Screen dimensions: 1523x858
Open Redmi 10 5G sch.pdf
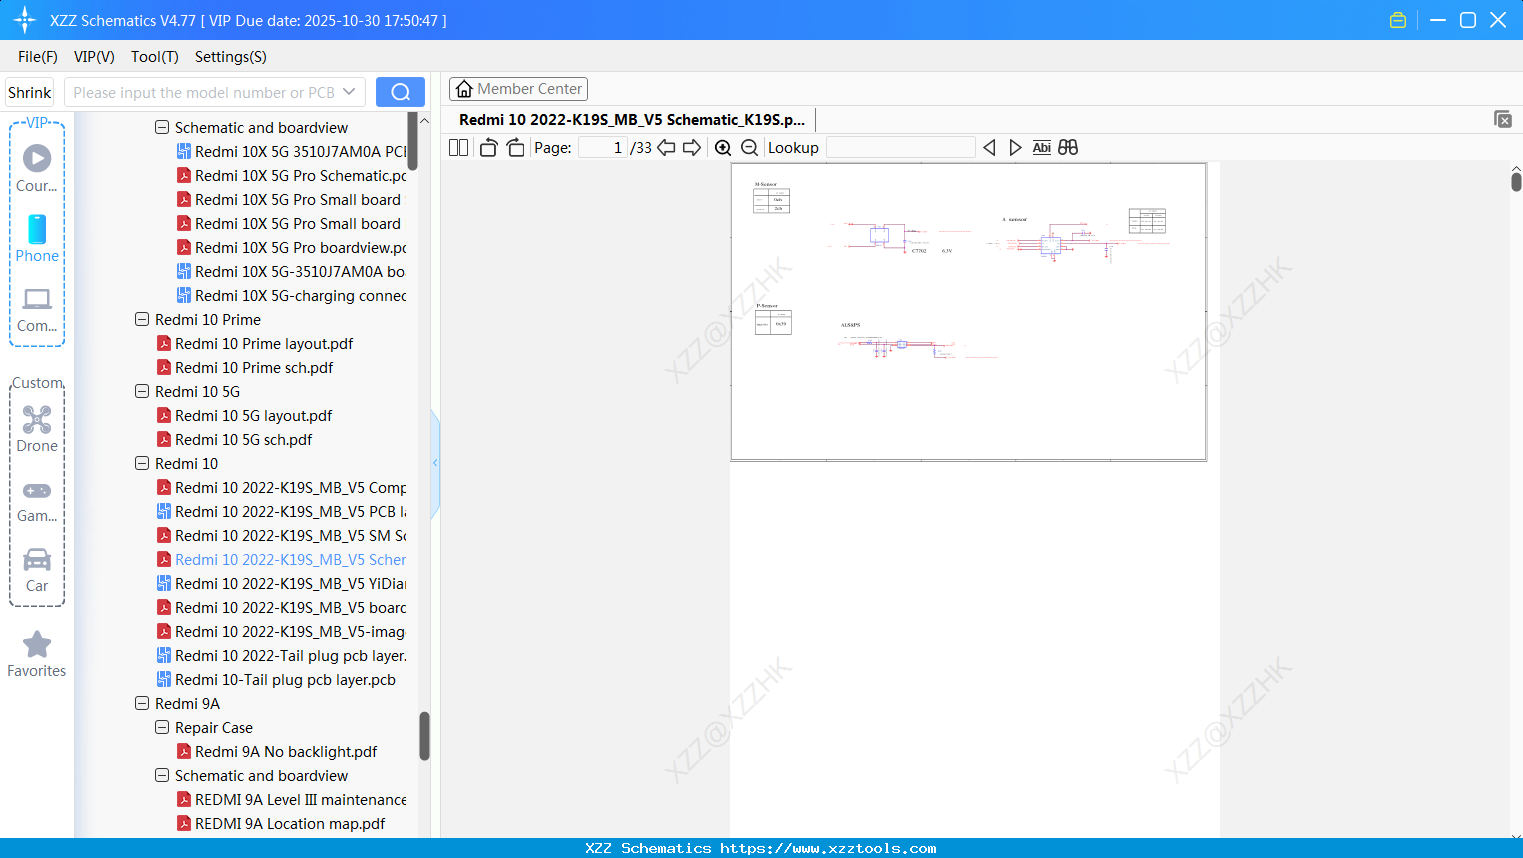point(234,439)
